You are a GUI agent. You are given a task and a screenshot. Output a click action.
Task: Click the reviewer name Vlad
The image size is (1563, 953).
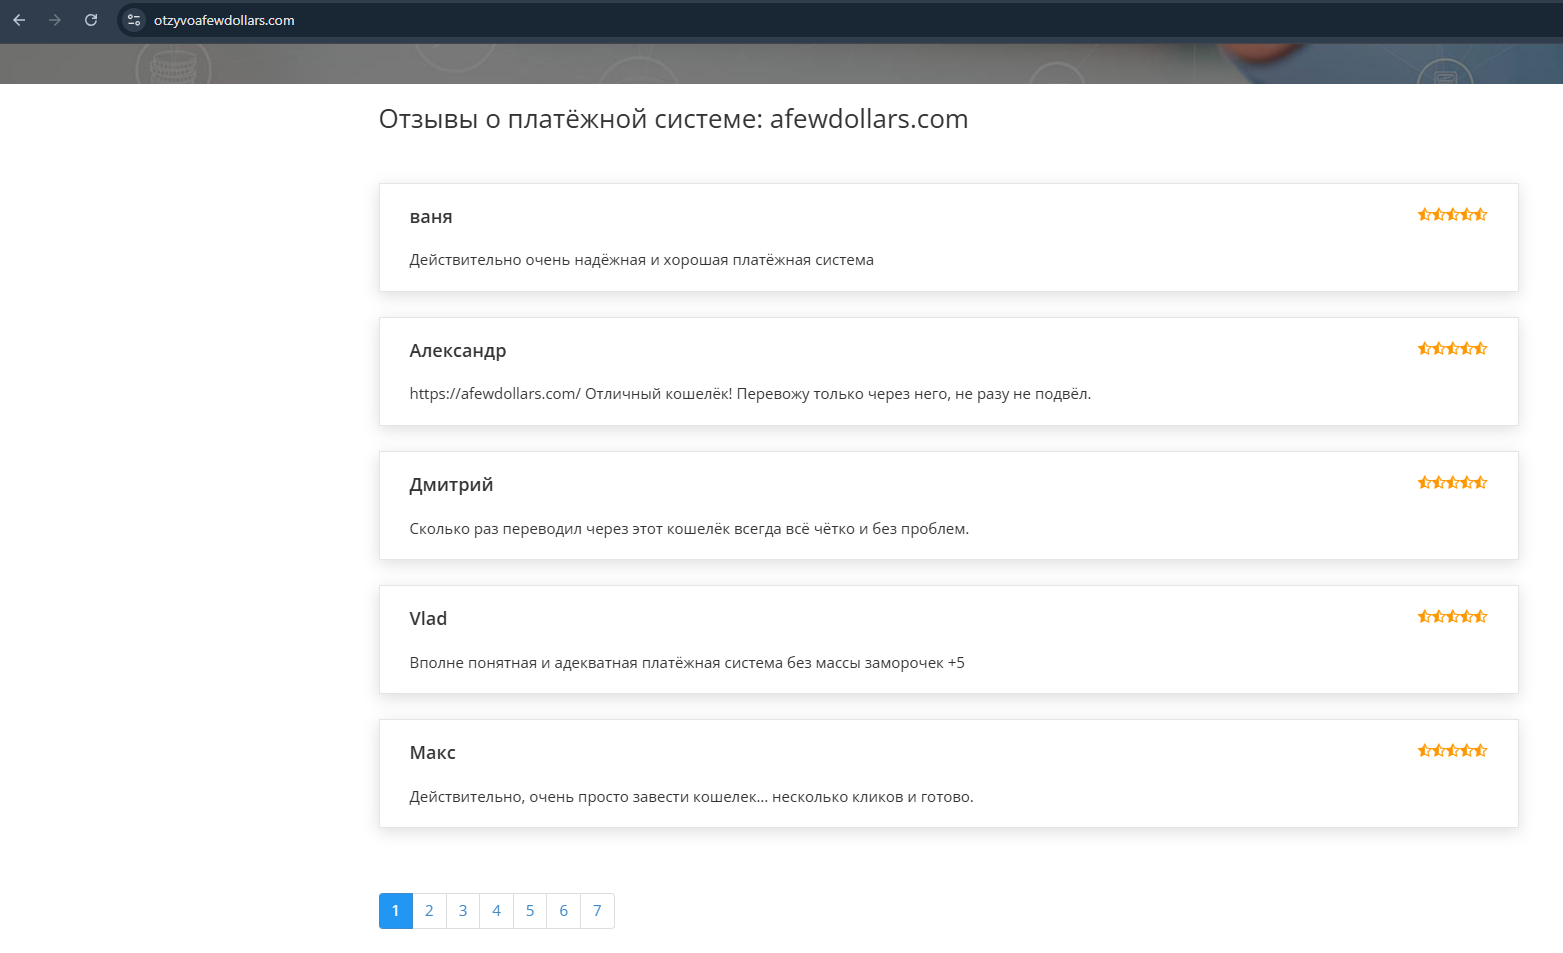pos(428,619)
